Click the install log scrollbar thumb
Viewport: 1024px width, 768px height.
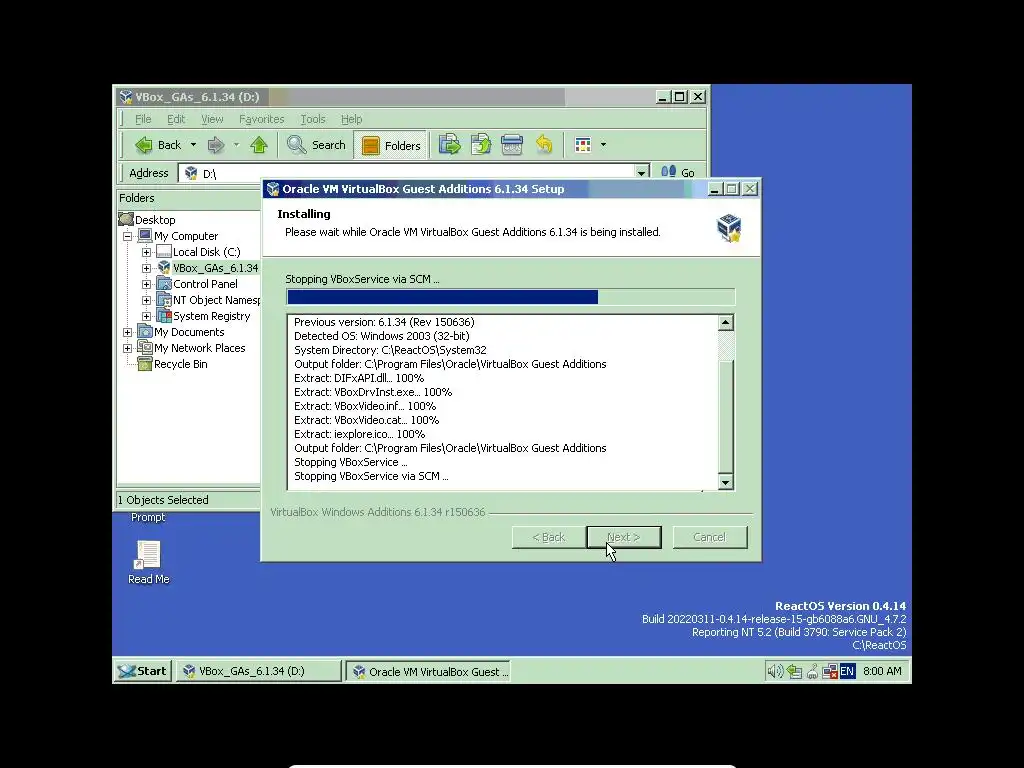tap(726, 416)
